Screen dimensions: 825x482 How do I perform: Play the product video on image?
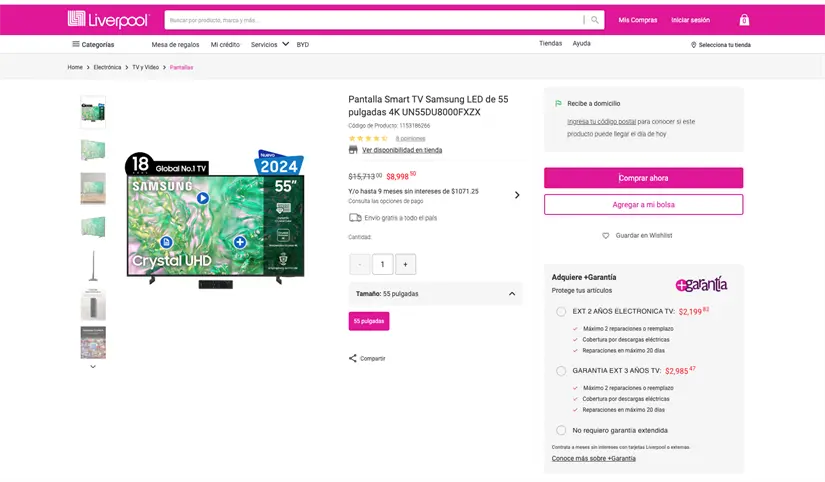click(203, 198)
